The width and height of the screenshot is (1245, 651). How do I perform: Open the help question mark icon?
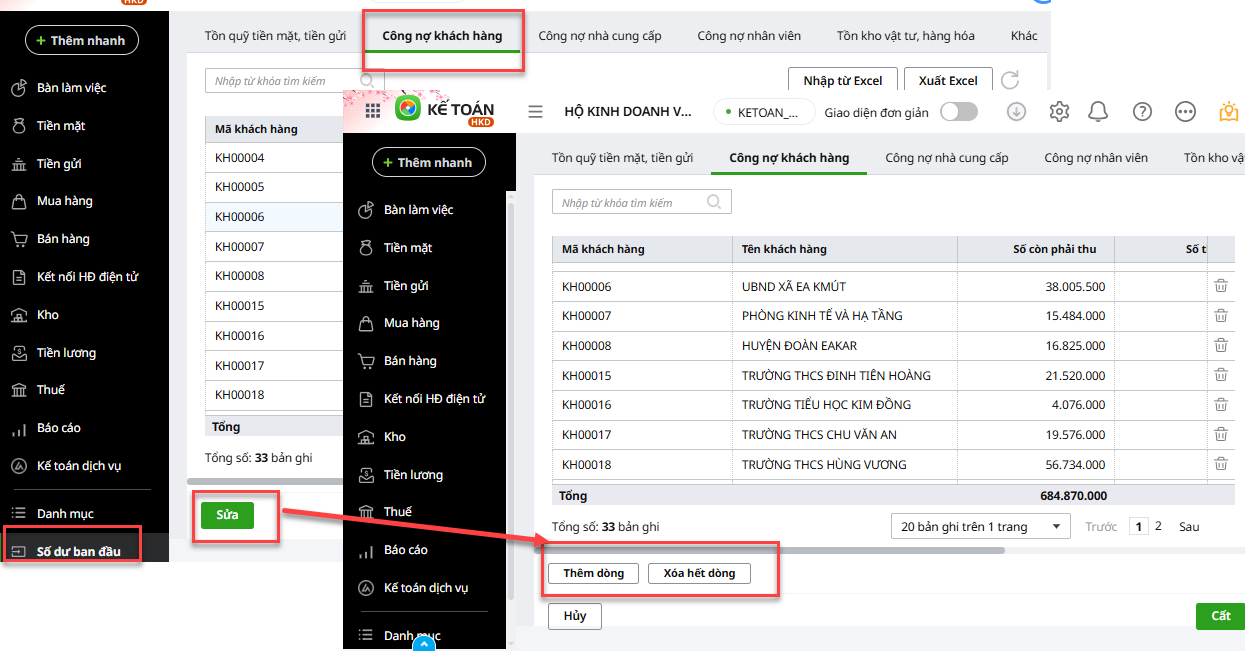(1142, 112)
